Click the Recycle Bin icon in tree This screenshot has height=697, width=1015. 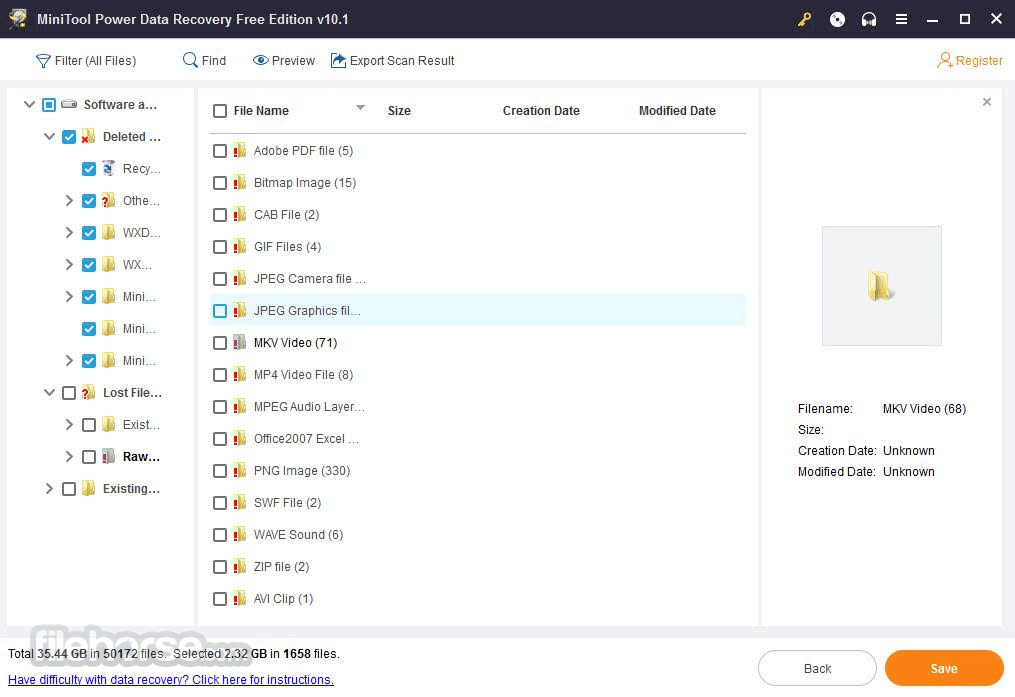coord(108,168)
